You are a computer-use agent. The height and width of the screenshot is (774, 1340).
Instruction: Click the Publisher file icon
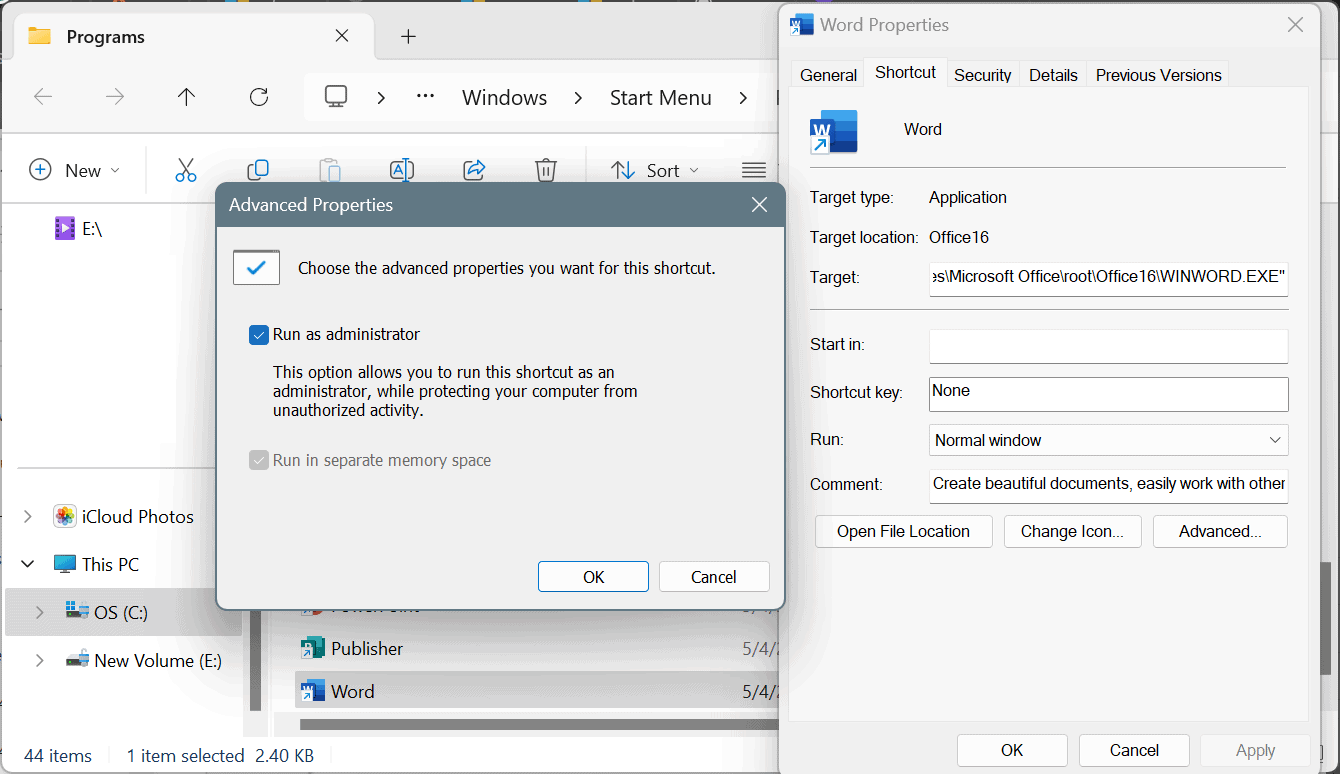click(313, 648)
